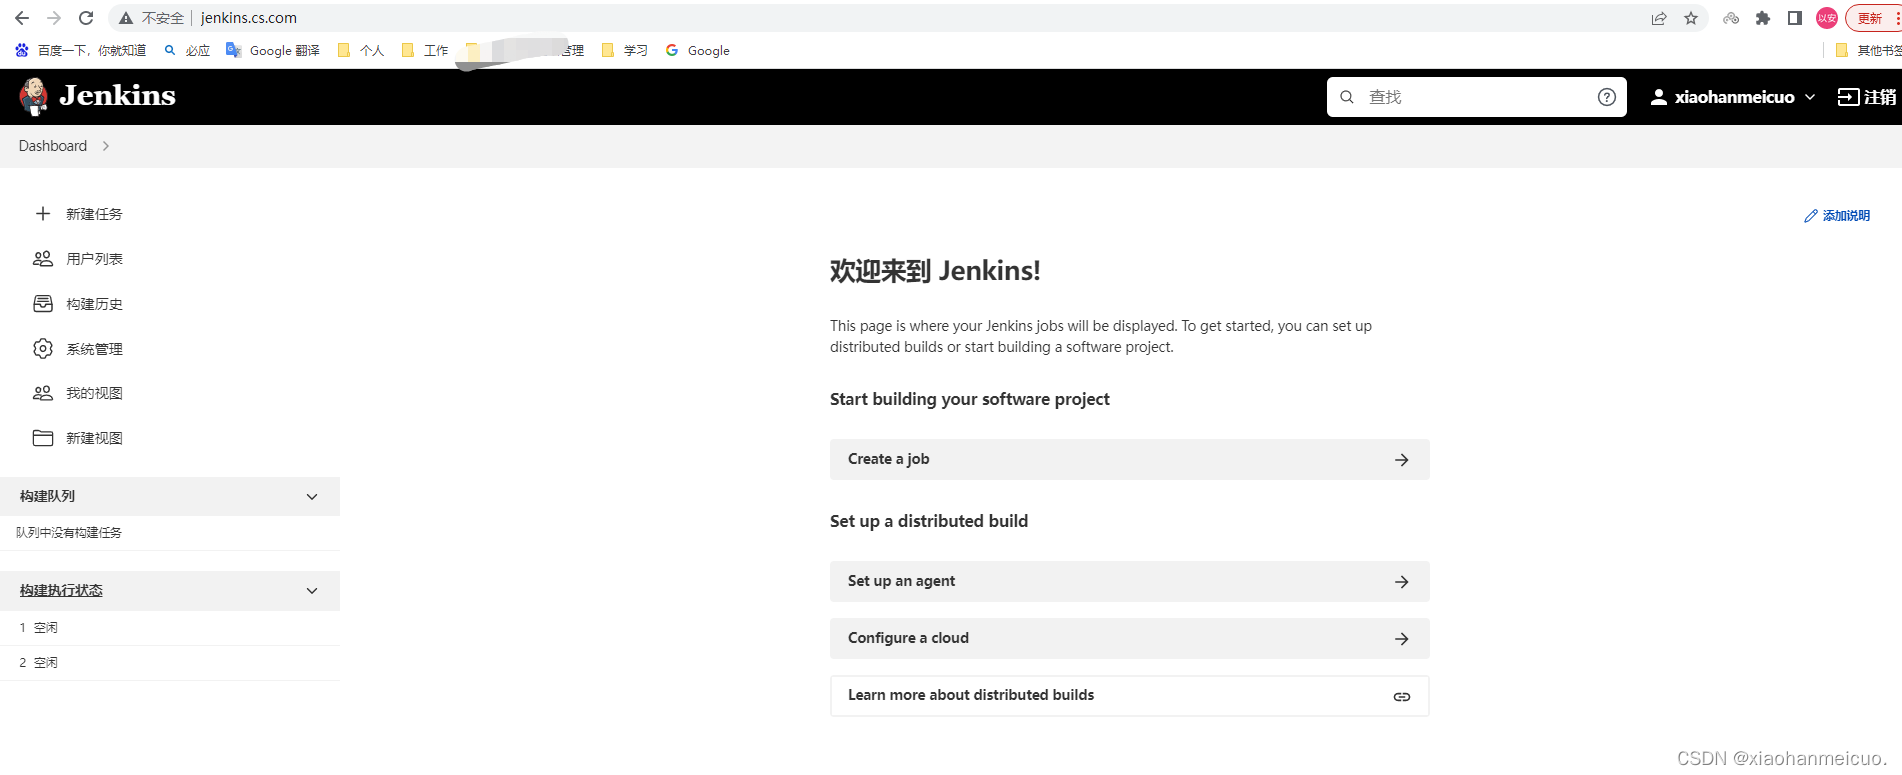This screenshot has width=1902, height=775.
Task: Select executor row 2 空闲
Action: [170, 663]
